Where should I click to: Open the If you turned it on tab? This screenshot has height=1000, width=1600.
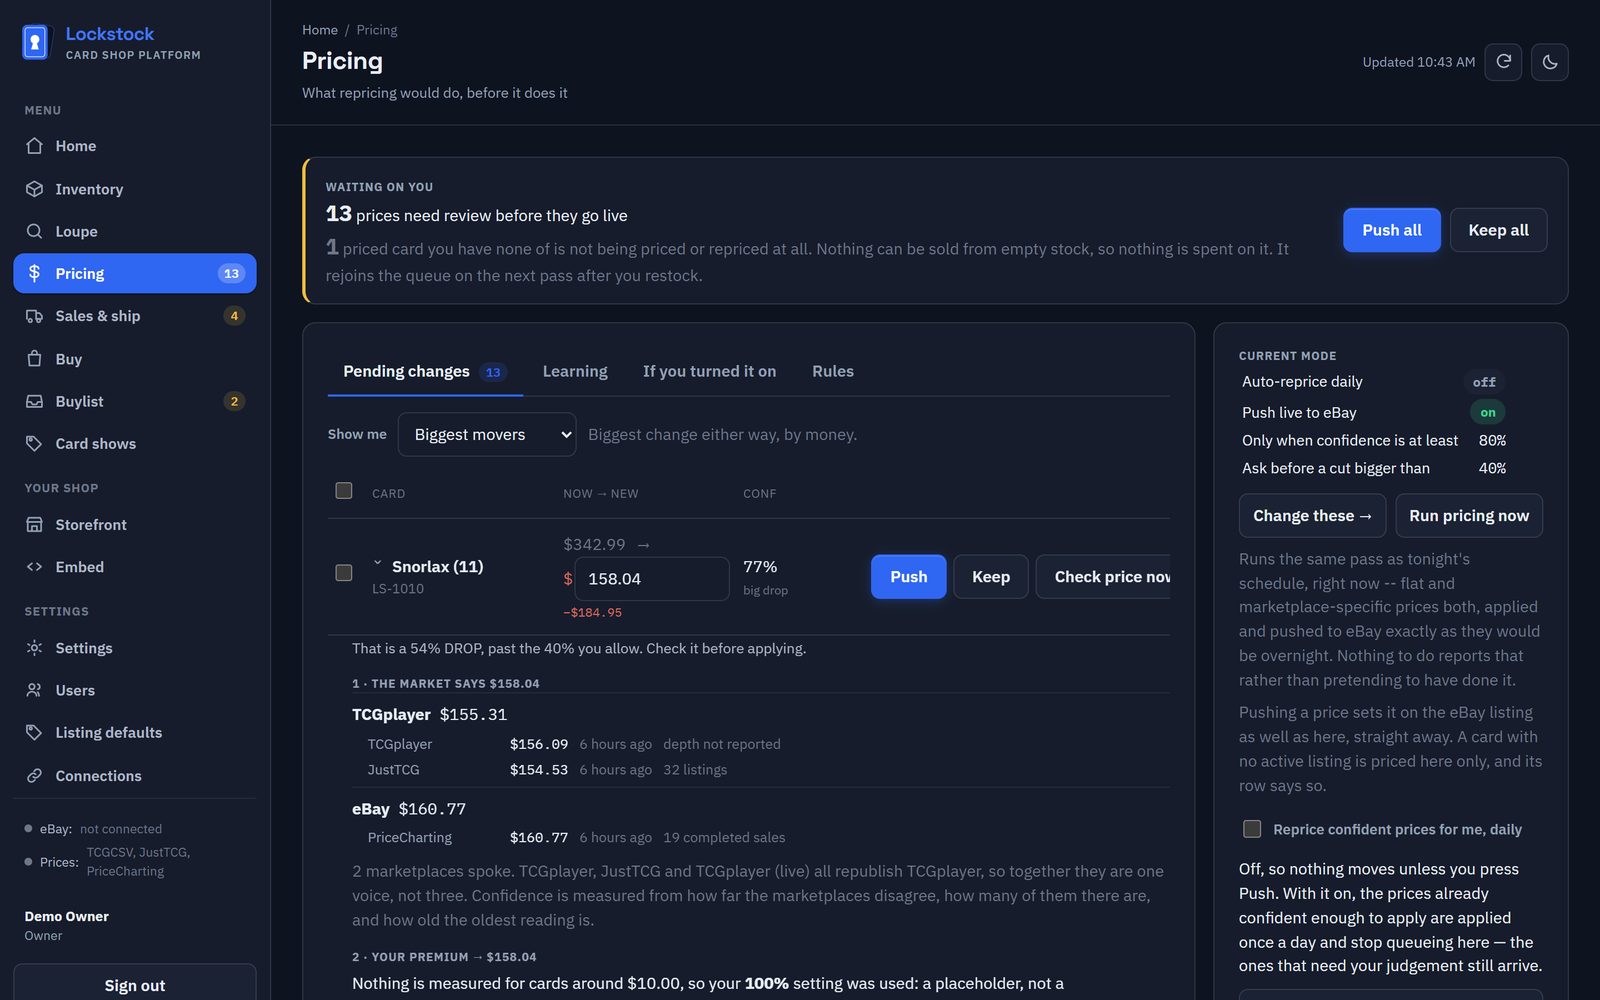709,371
